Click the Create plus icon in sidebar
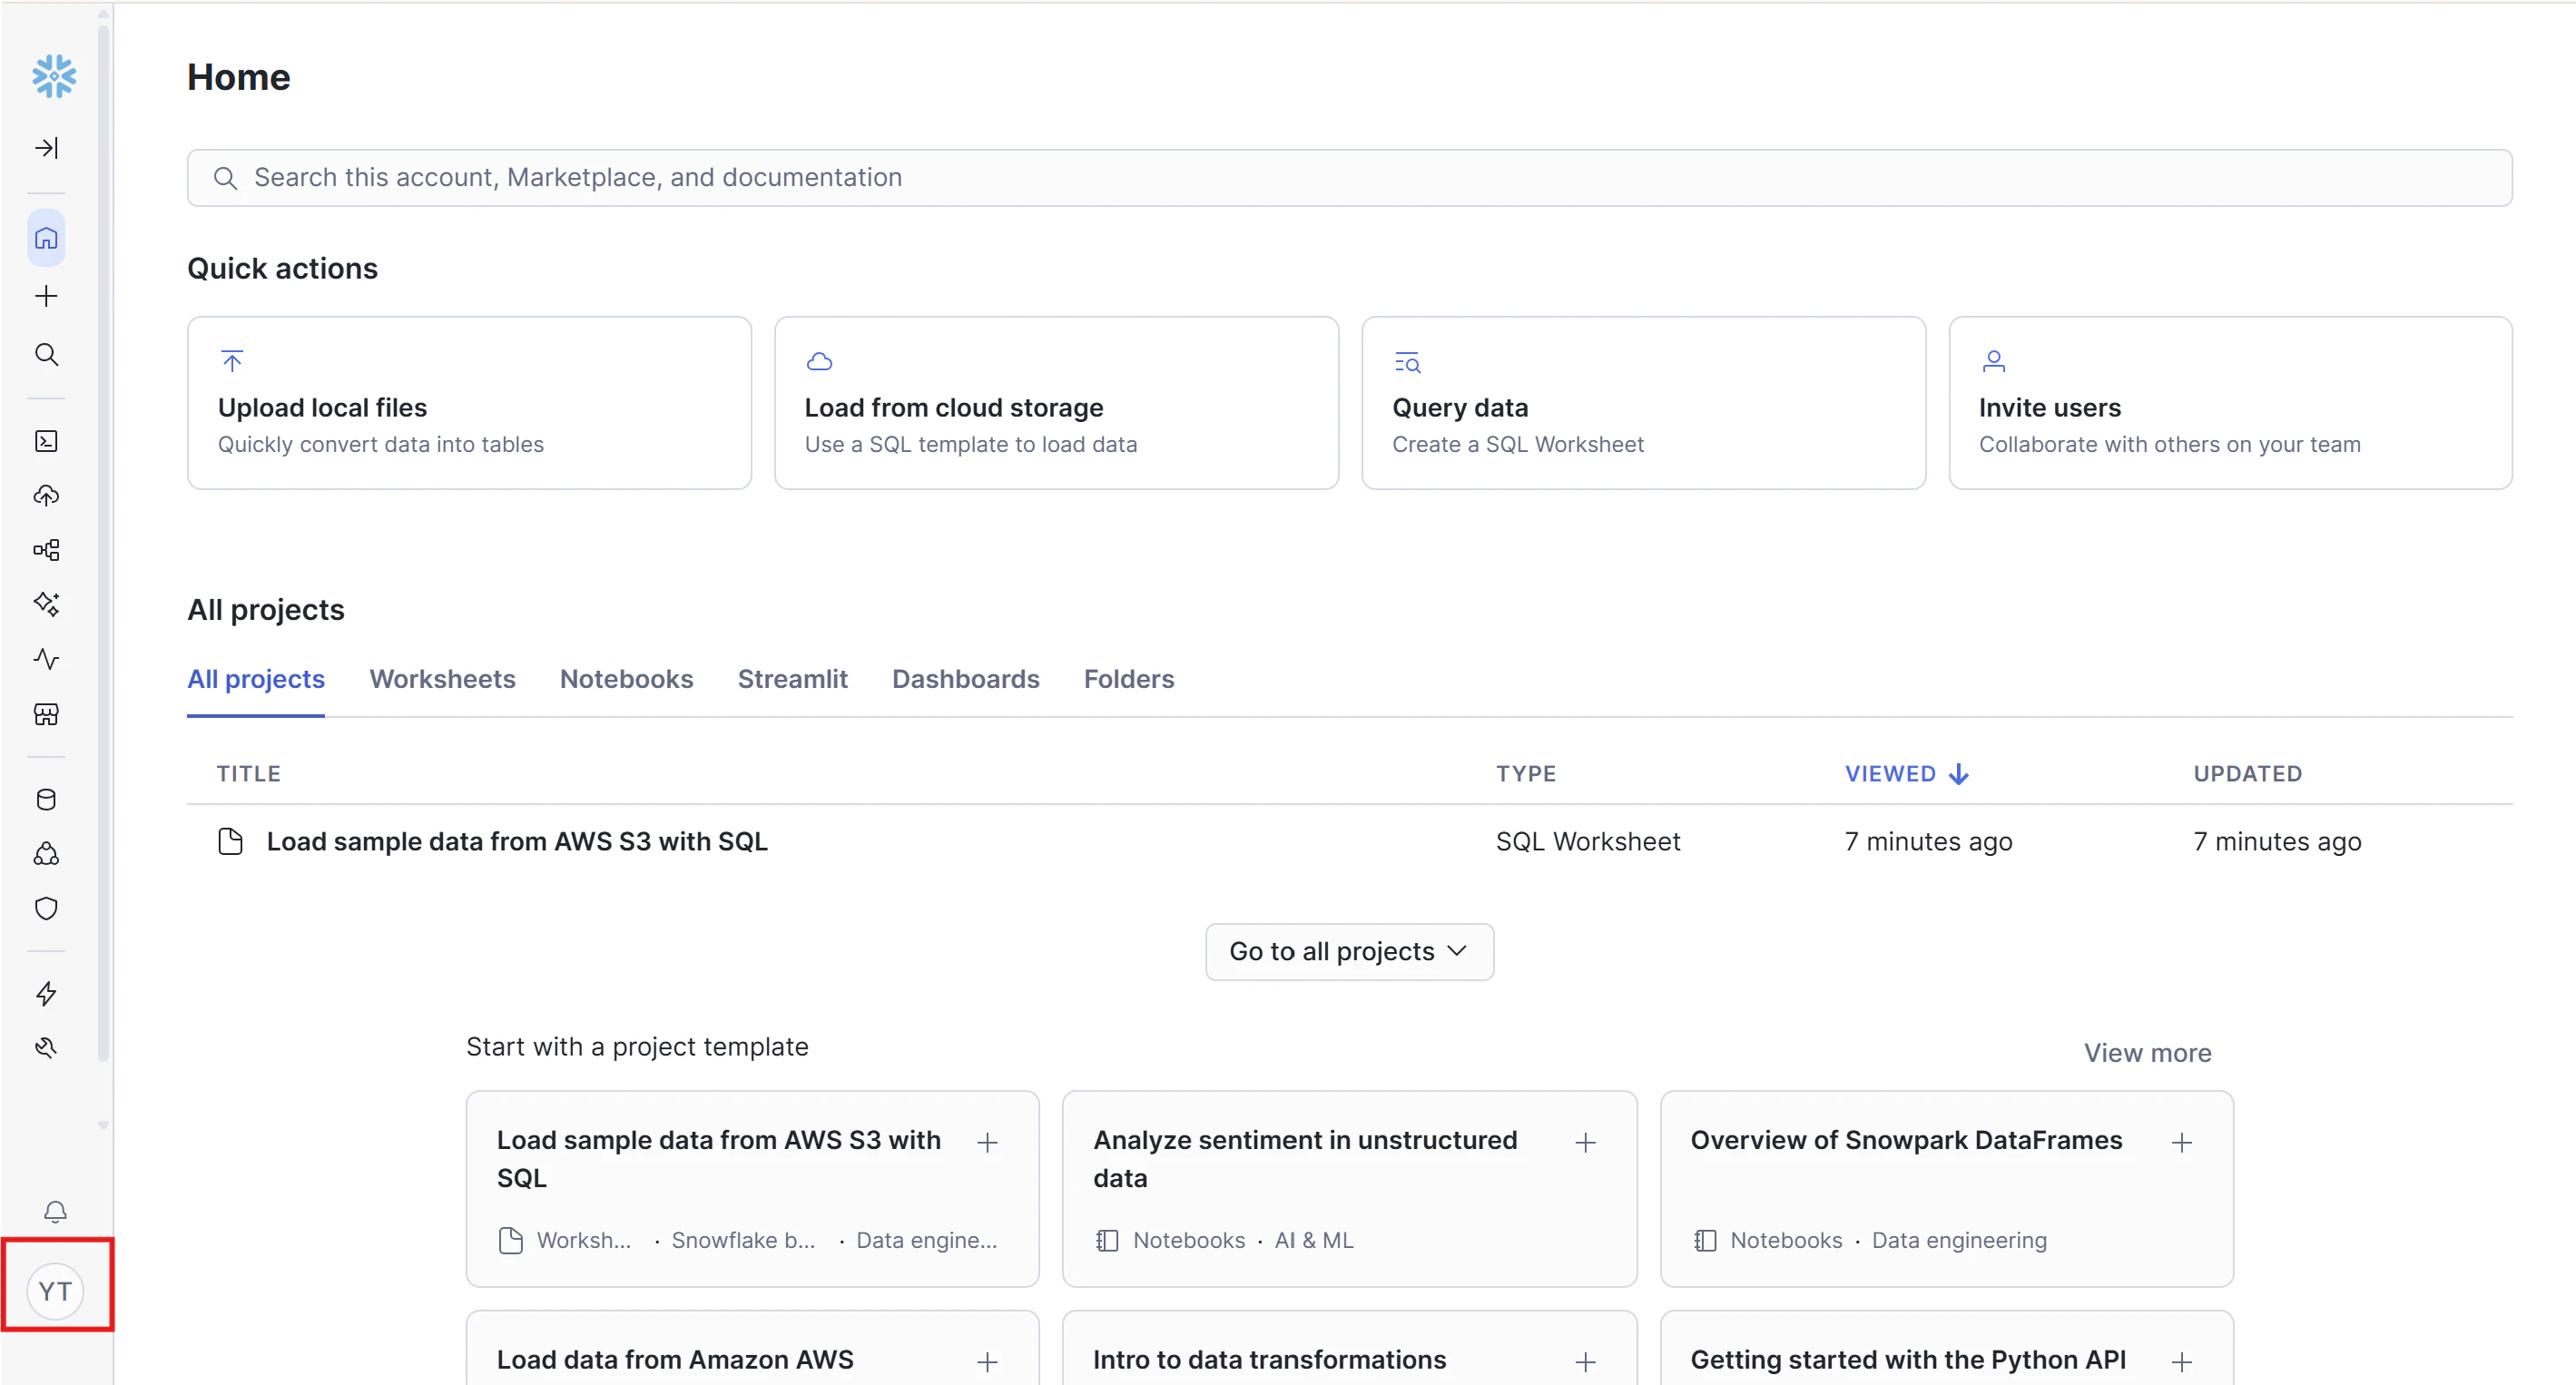 click(x=46, y=296)
